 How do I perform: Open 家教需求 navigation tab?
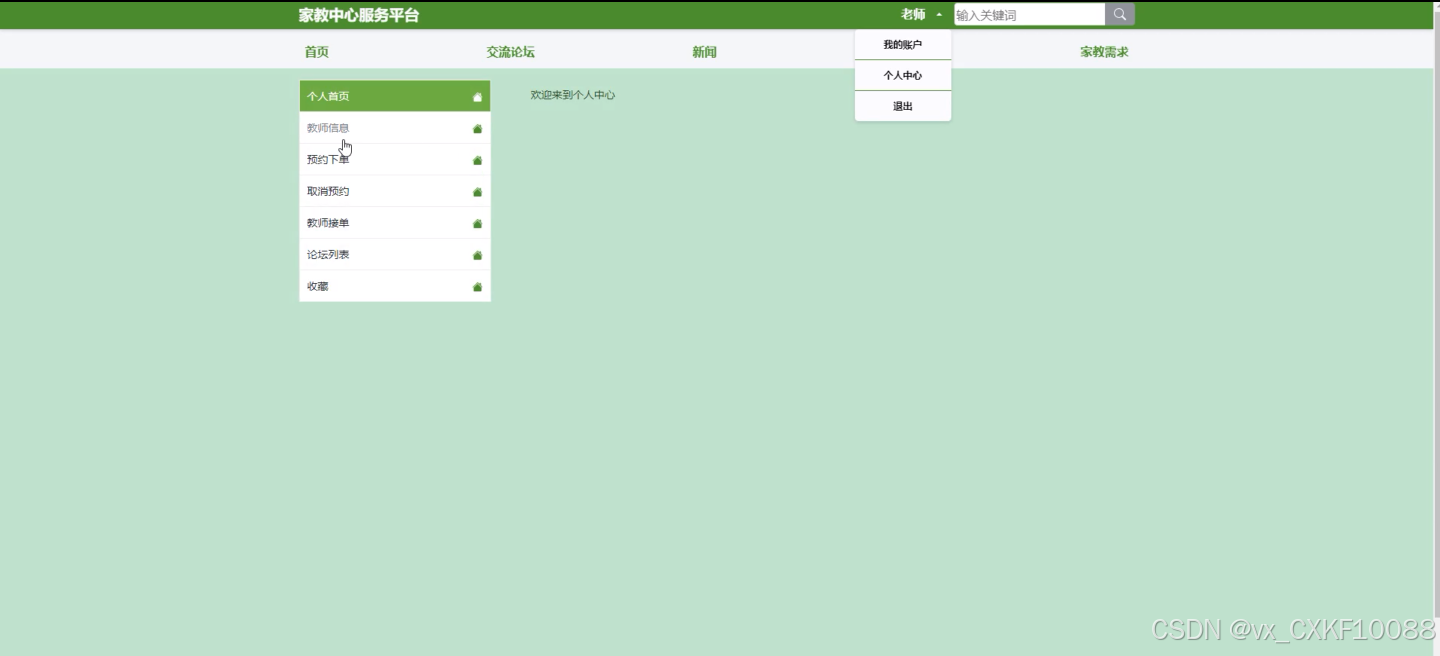[x=1104, y=52]
